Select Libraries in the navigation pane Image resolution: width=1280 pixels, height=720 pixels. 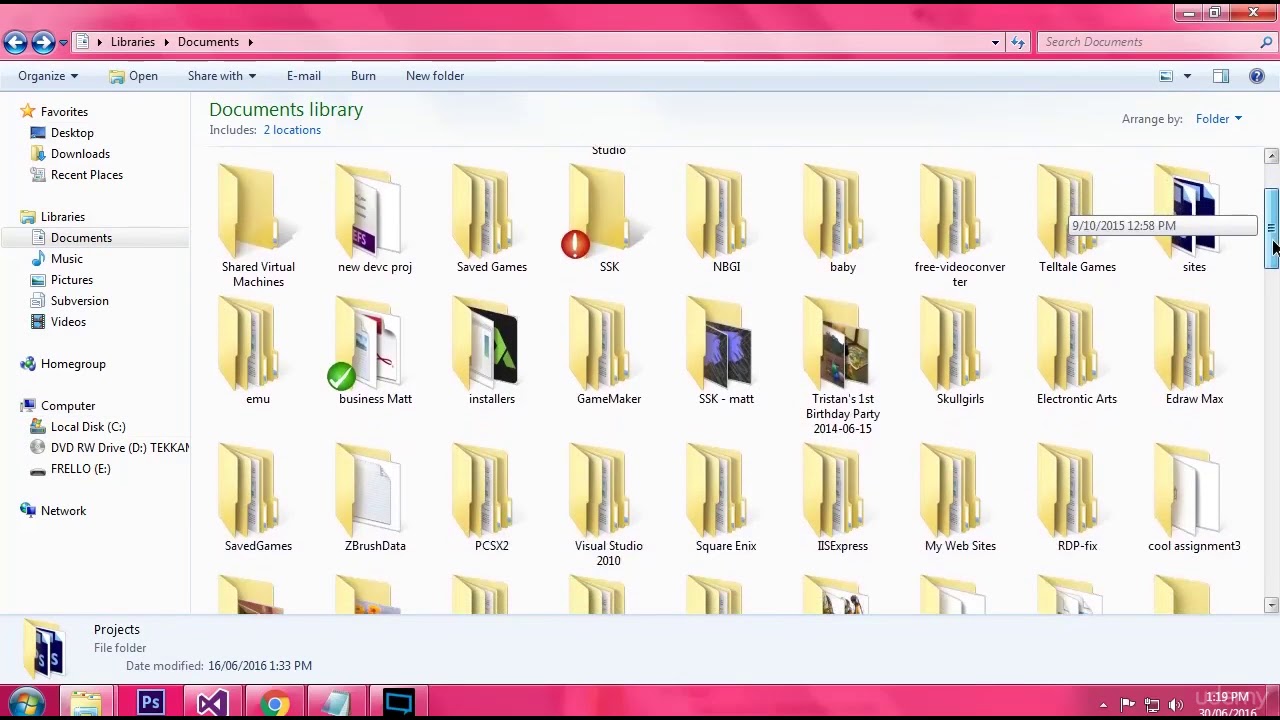pyautogui.click(x=63, y=217)
